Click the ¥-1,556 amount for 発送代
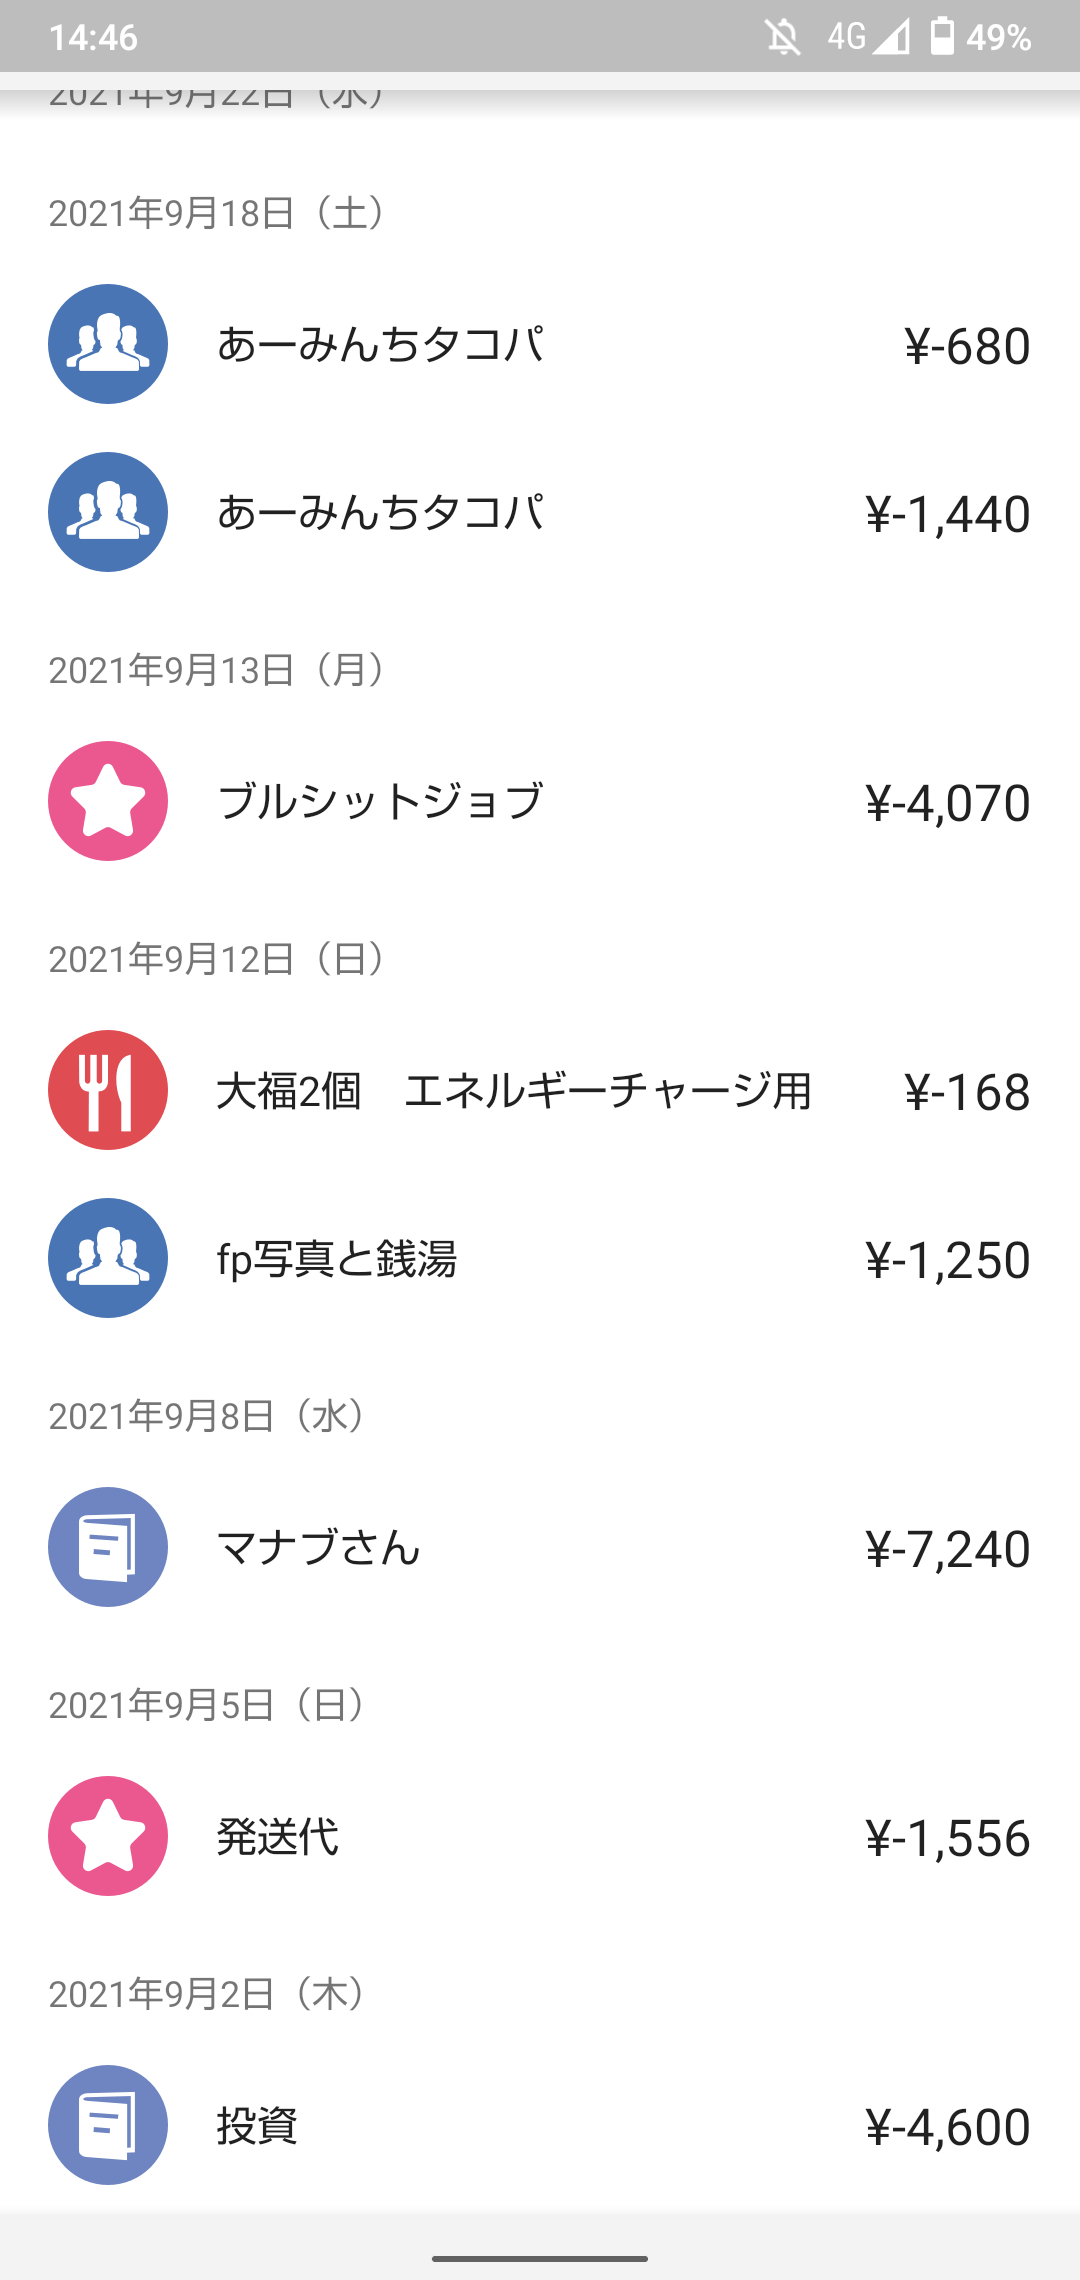The height and width of the screenshot is (2280, 1080). point(947,1838)
